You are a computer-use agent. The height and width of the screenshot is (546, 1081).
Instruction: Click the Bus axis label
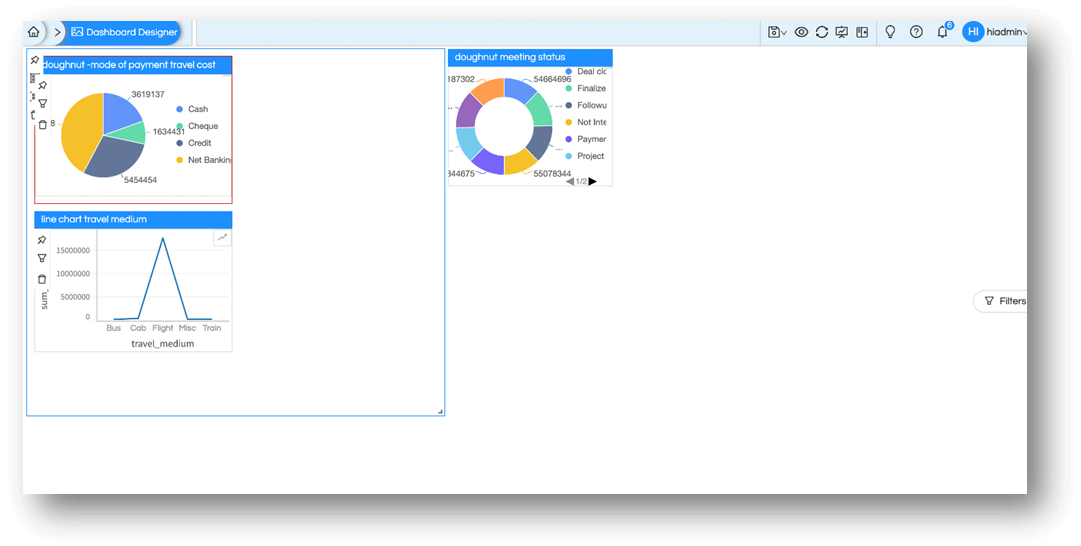pos(114,328)
